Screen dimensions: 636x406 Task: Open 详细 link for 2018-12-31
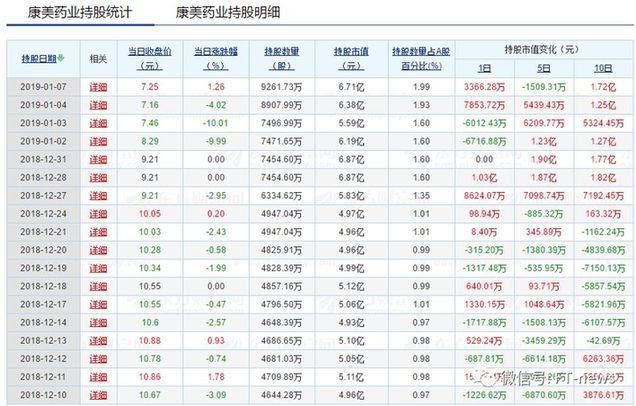pos(98,159)
